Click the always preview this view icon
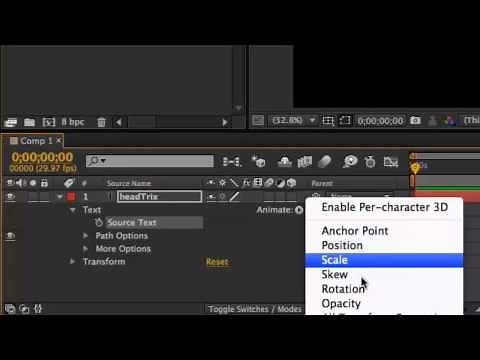This screenshot has width=480, height=360. [258, 120]
